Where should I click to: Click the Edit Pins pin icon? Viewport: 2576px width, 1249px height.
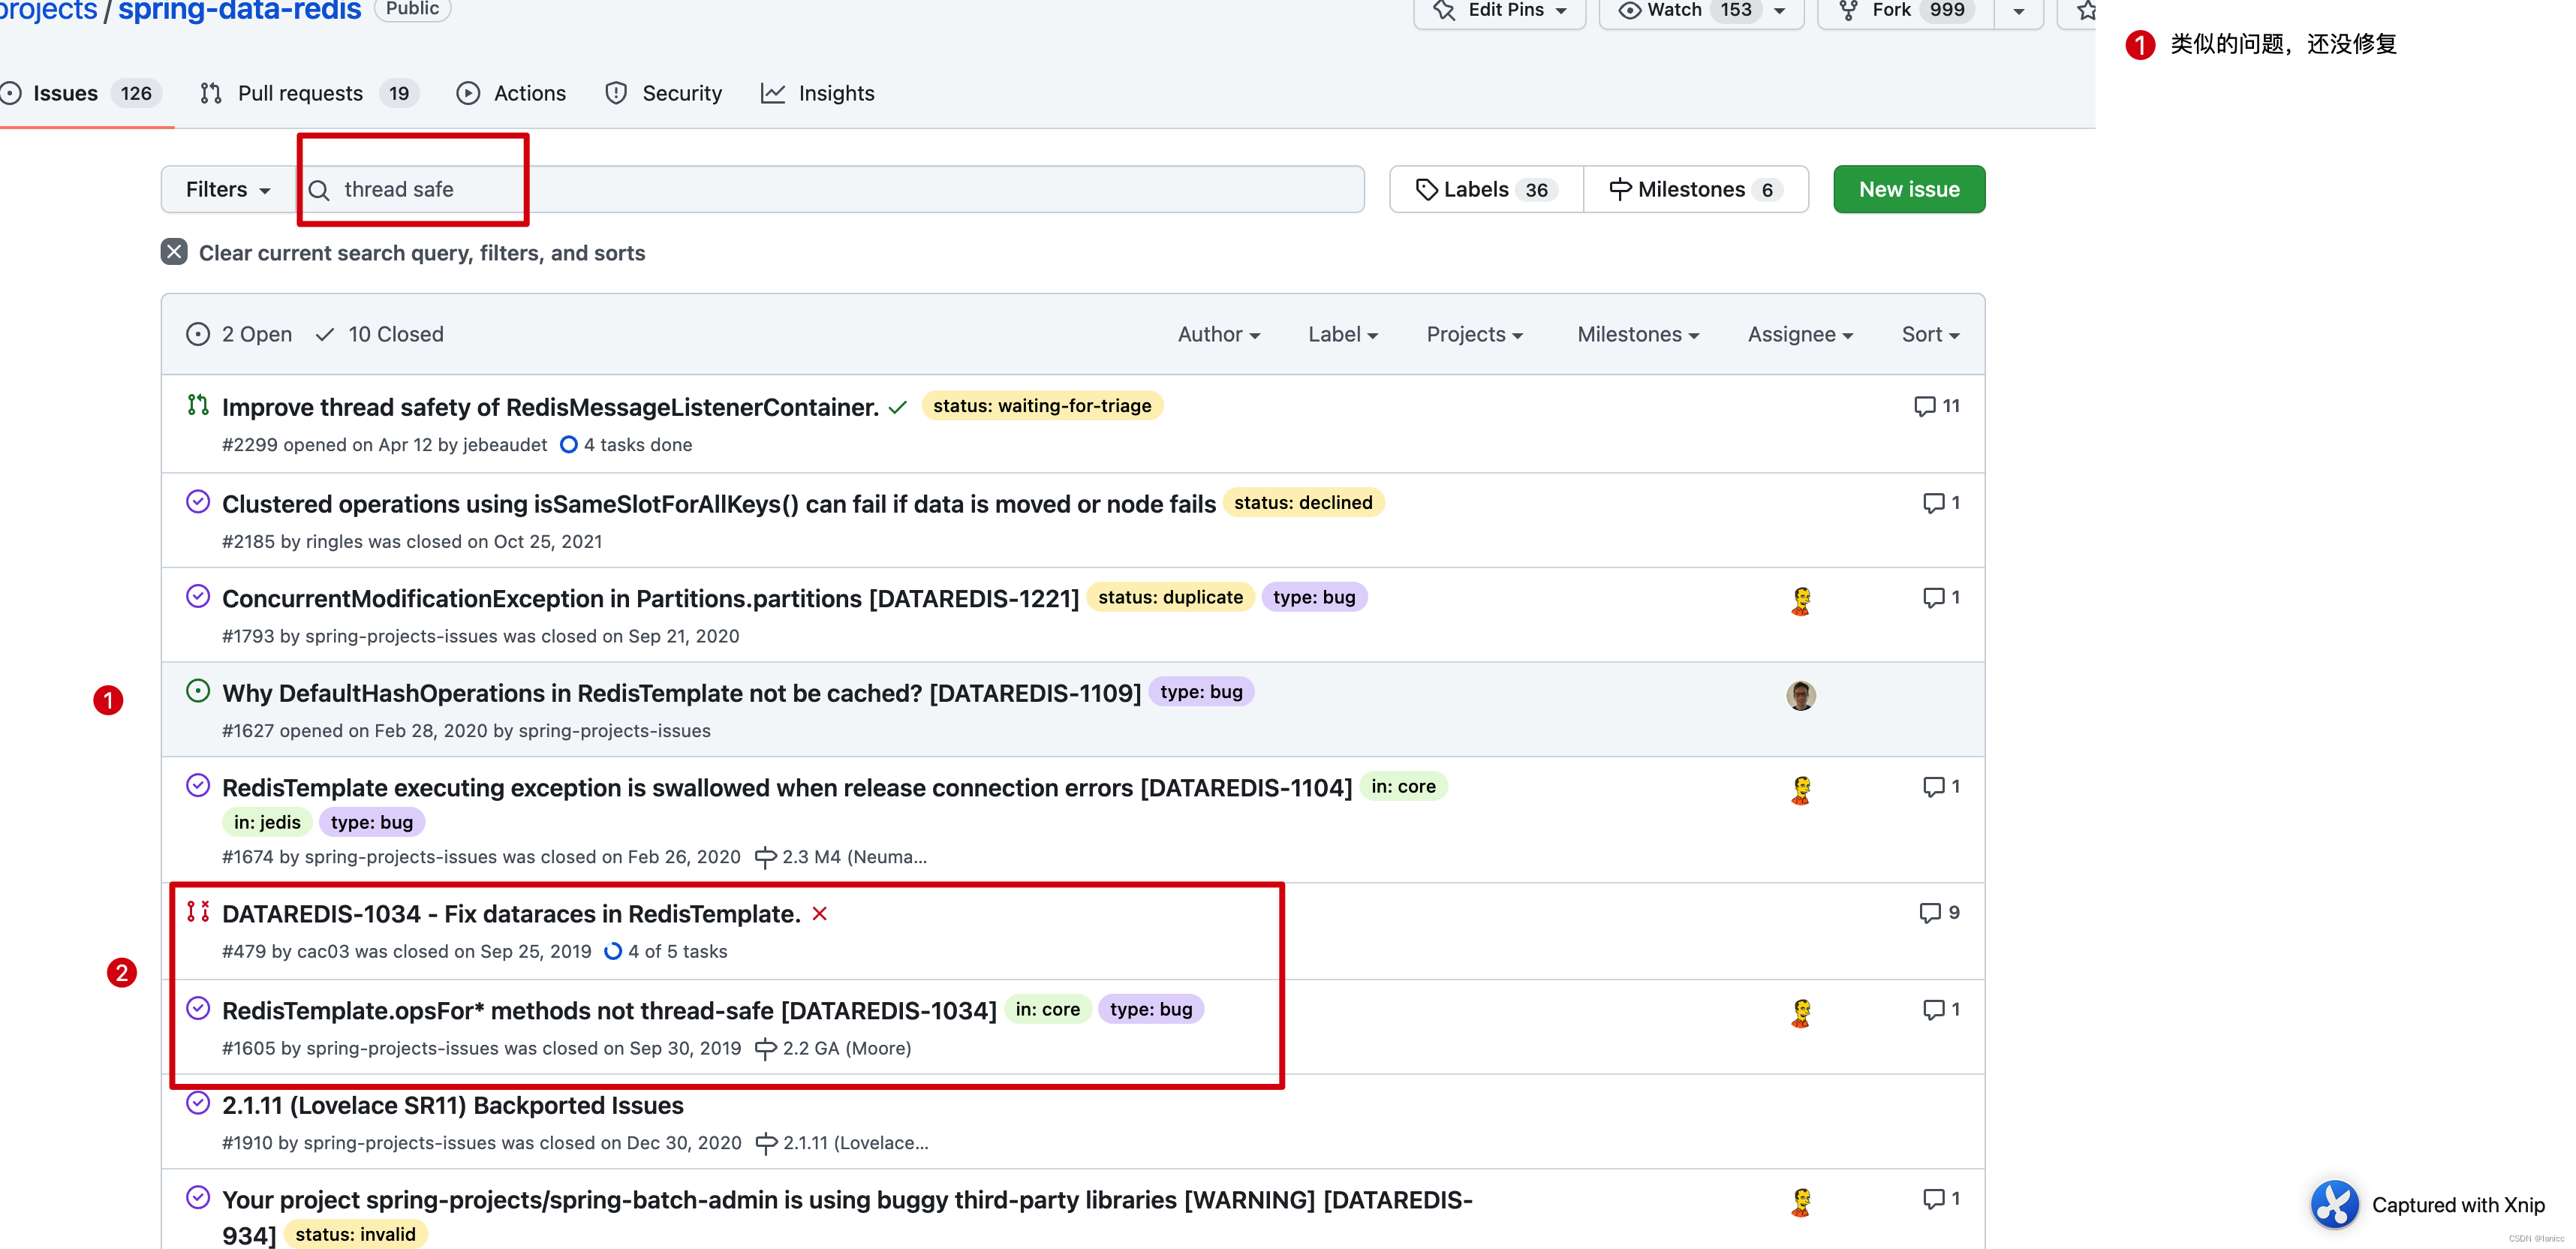click(1444, 10)
